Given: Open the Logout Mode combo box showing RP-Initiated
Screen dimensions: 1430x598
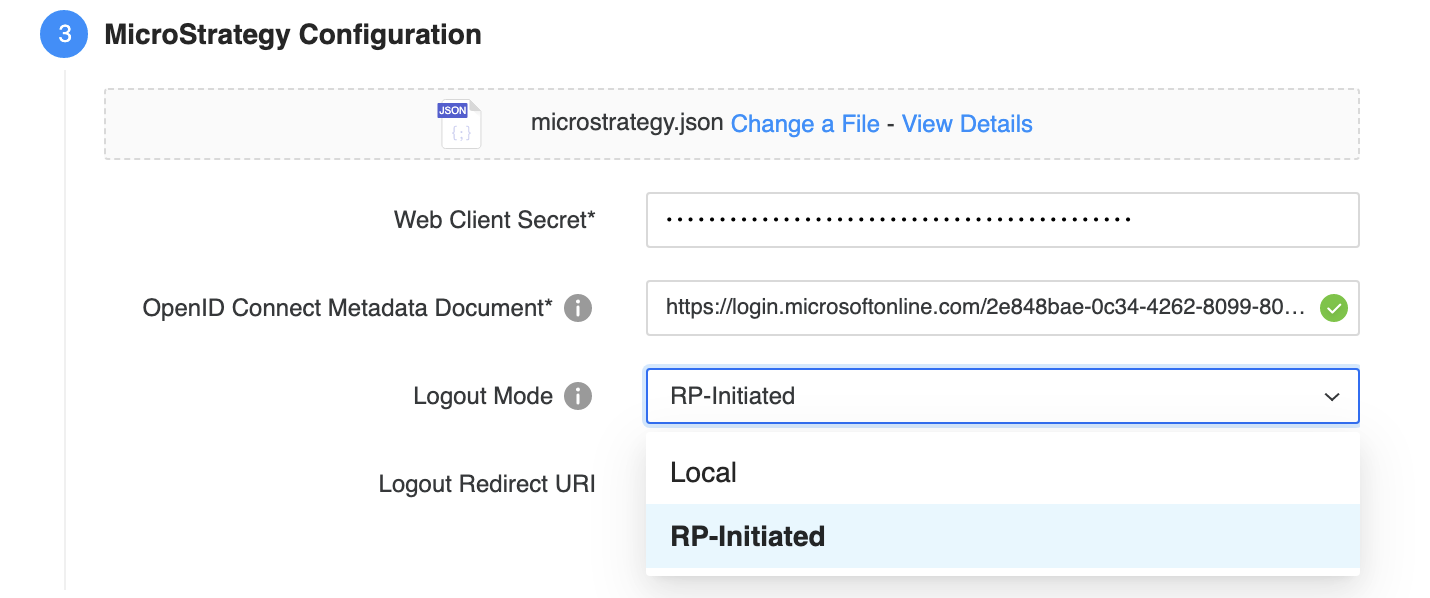Looking at the screenshot, I should coord(980,397).
